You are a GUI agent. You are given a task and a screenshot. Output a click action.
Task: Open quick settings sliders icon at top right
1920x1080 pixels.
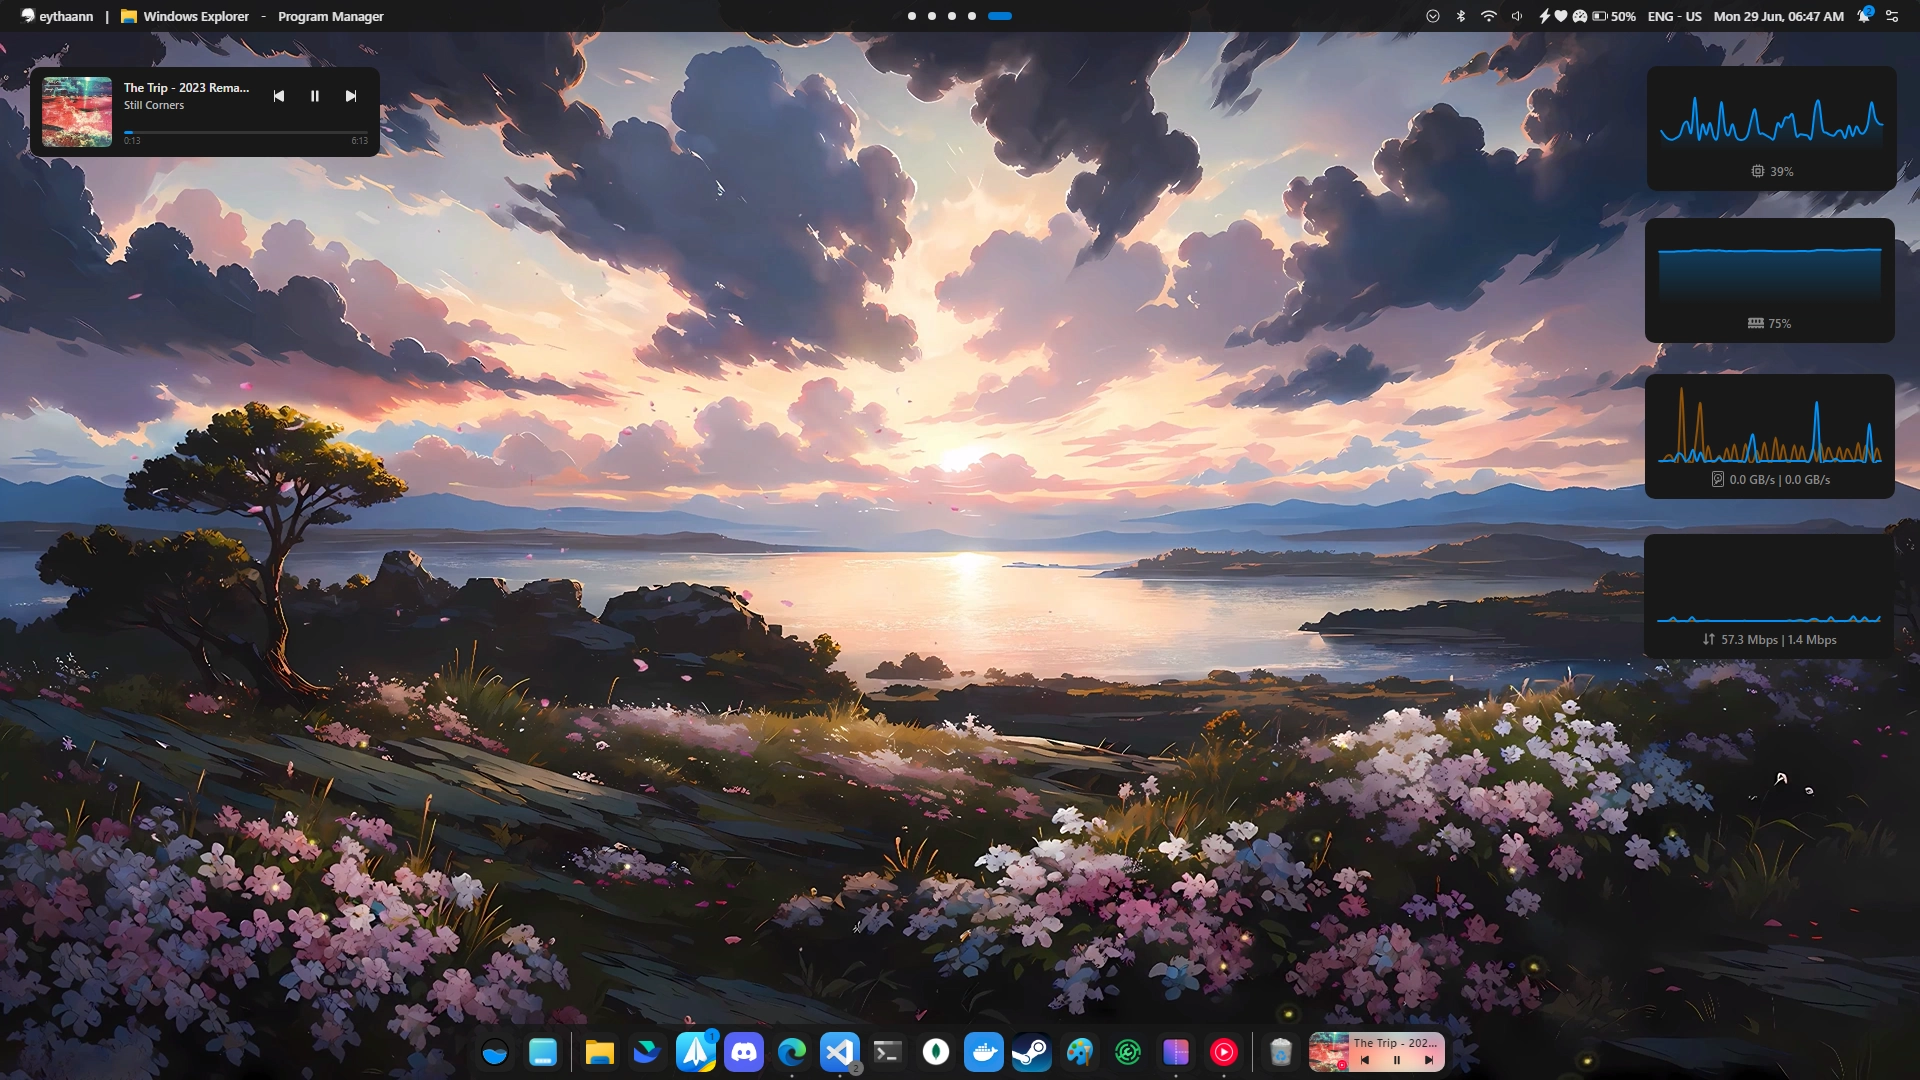tap(1892, 16)
